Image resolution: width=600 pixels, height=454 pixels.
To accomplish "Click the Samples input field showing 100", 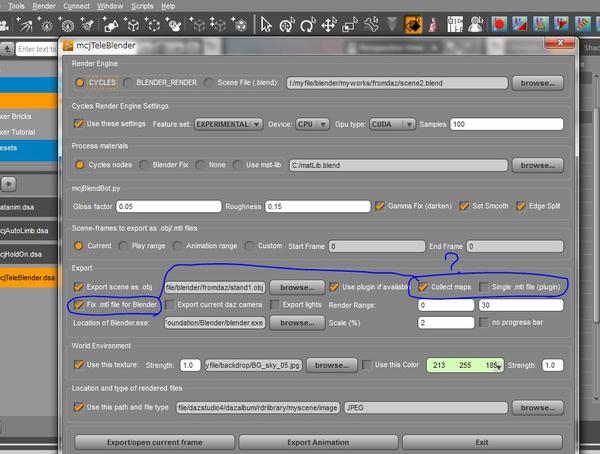I will point(507,124).
